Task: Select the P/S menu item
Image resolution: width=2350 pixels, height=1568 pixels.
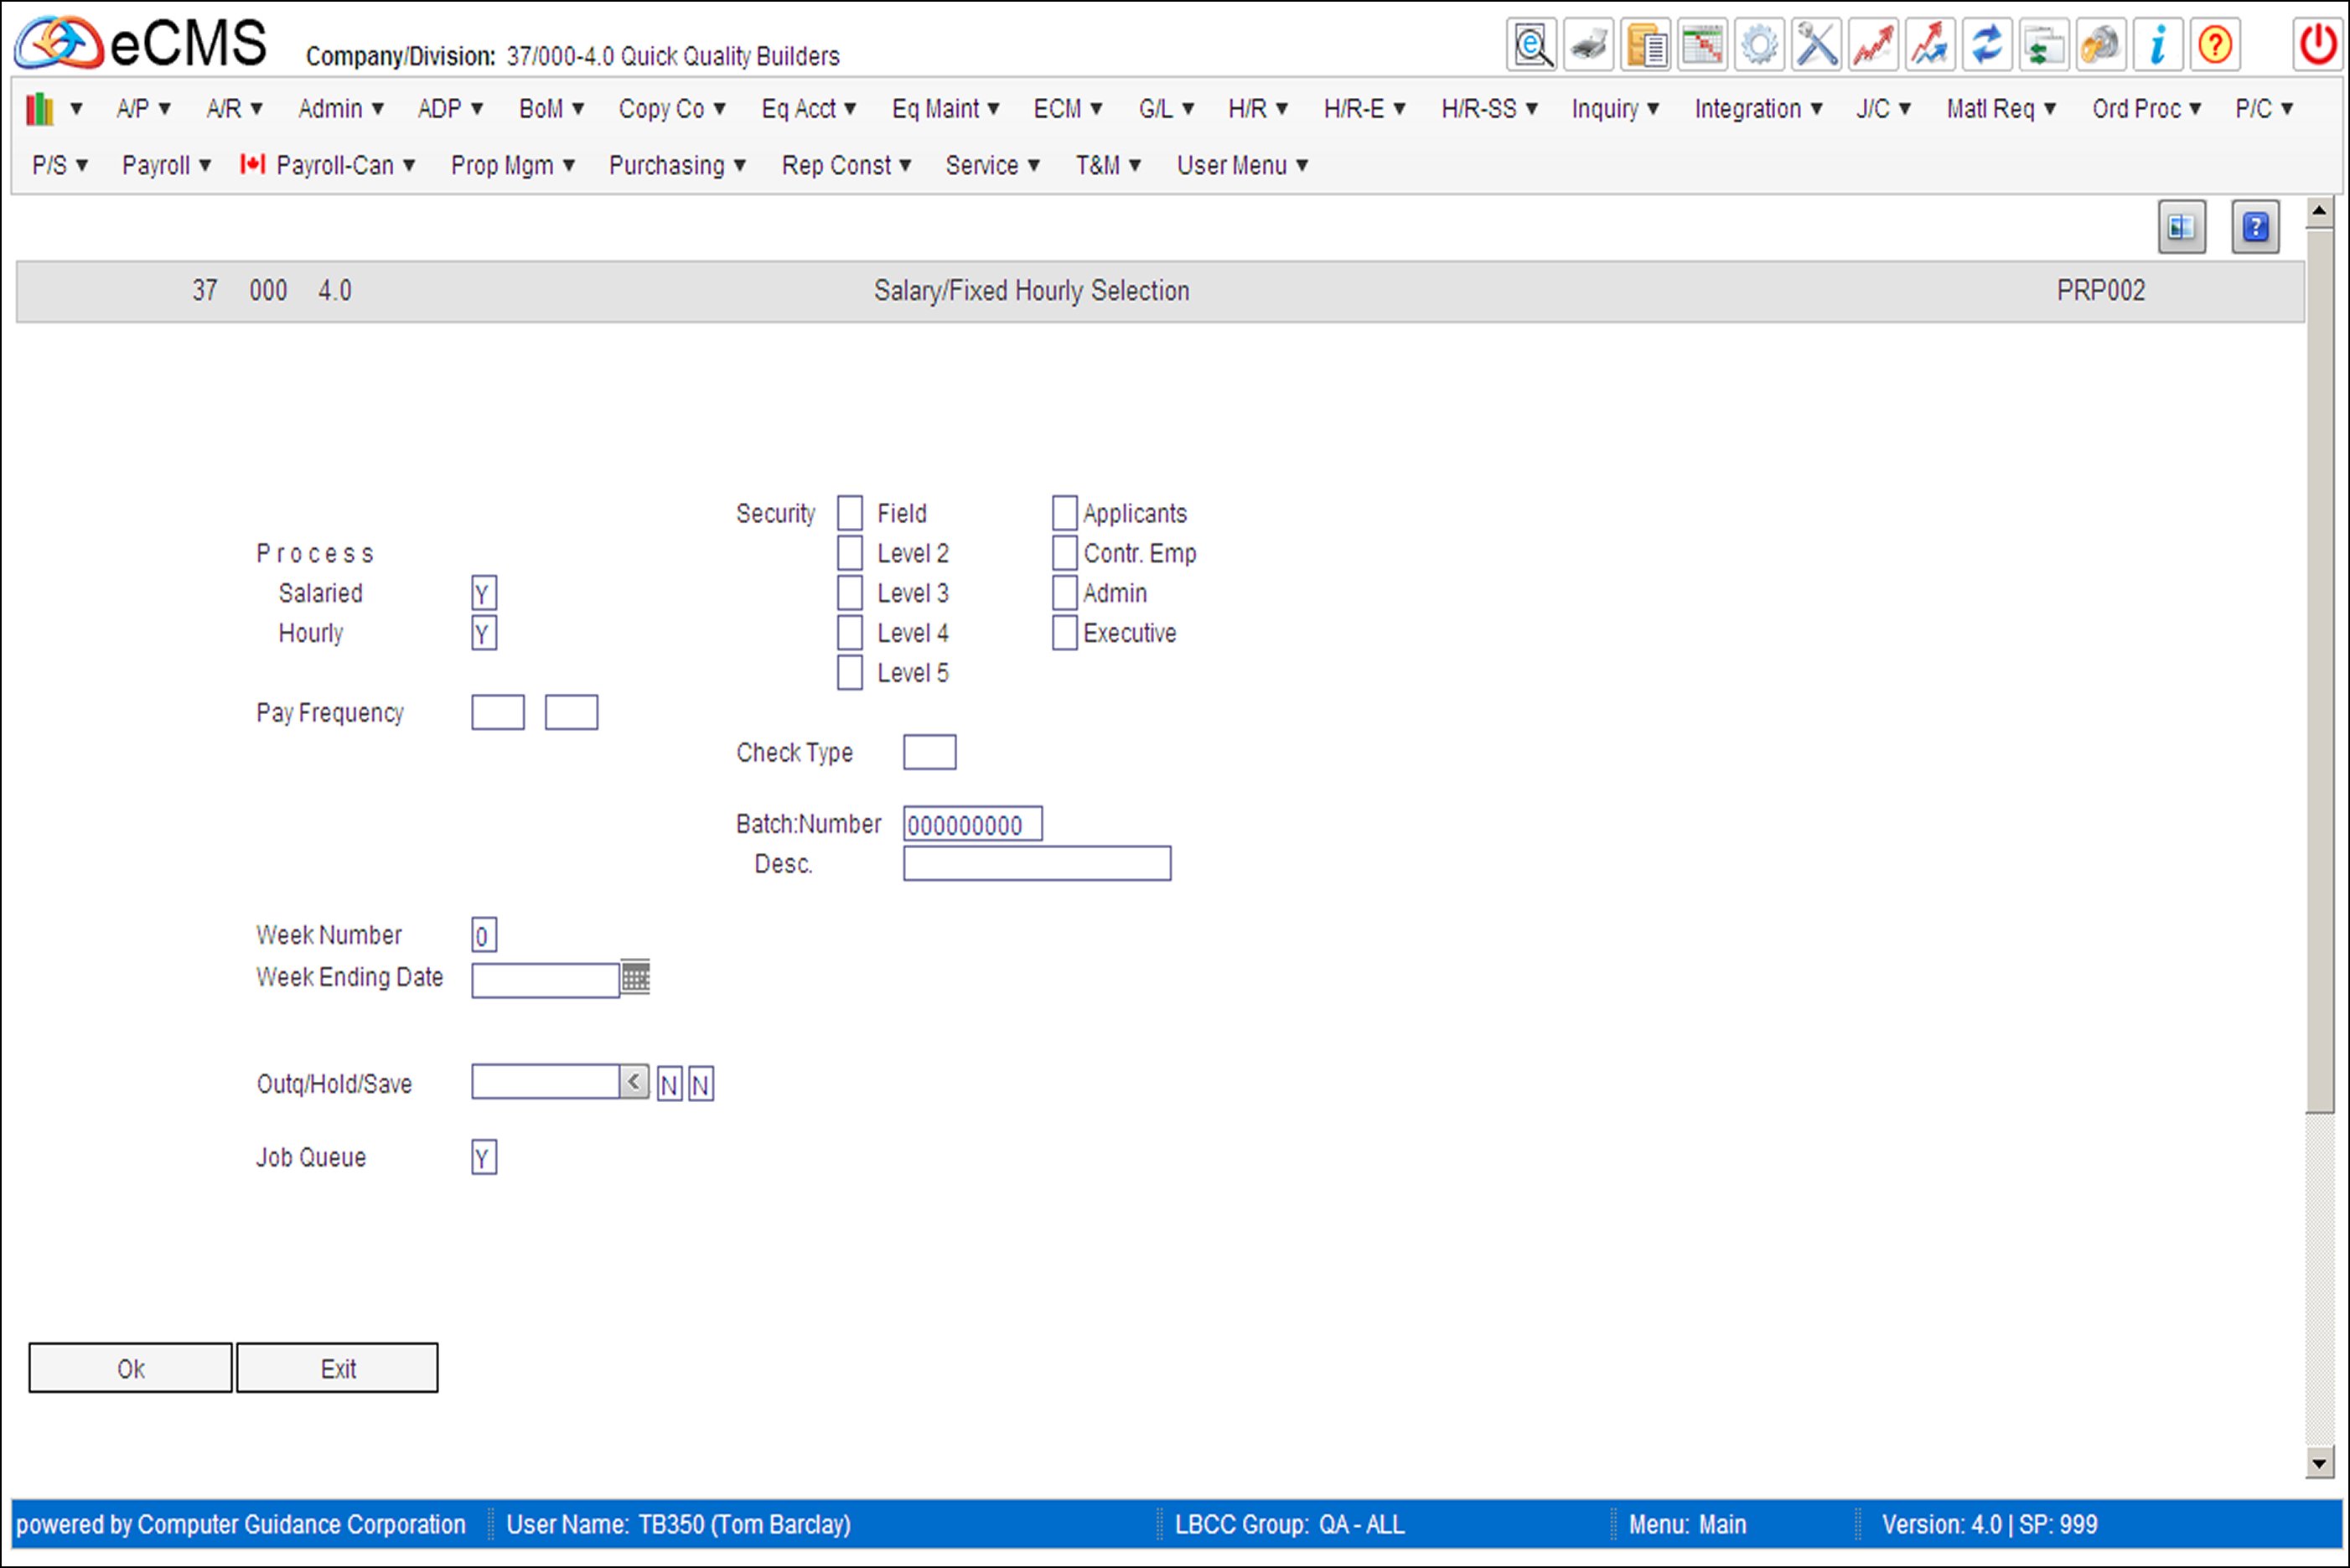Action: 45,164
